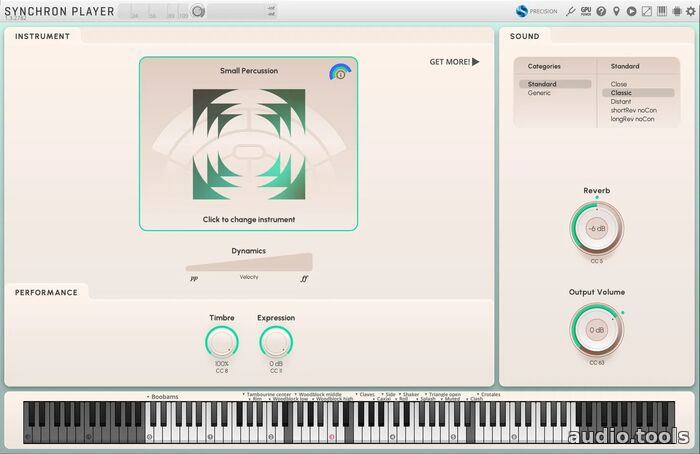Viewport: 700px width, 454px height.
Task: Click the window resize icon
Action: pyautogui.click(x=646, y=12)
